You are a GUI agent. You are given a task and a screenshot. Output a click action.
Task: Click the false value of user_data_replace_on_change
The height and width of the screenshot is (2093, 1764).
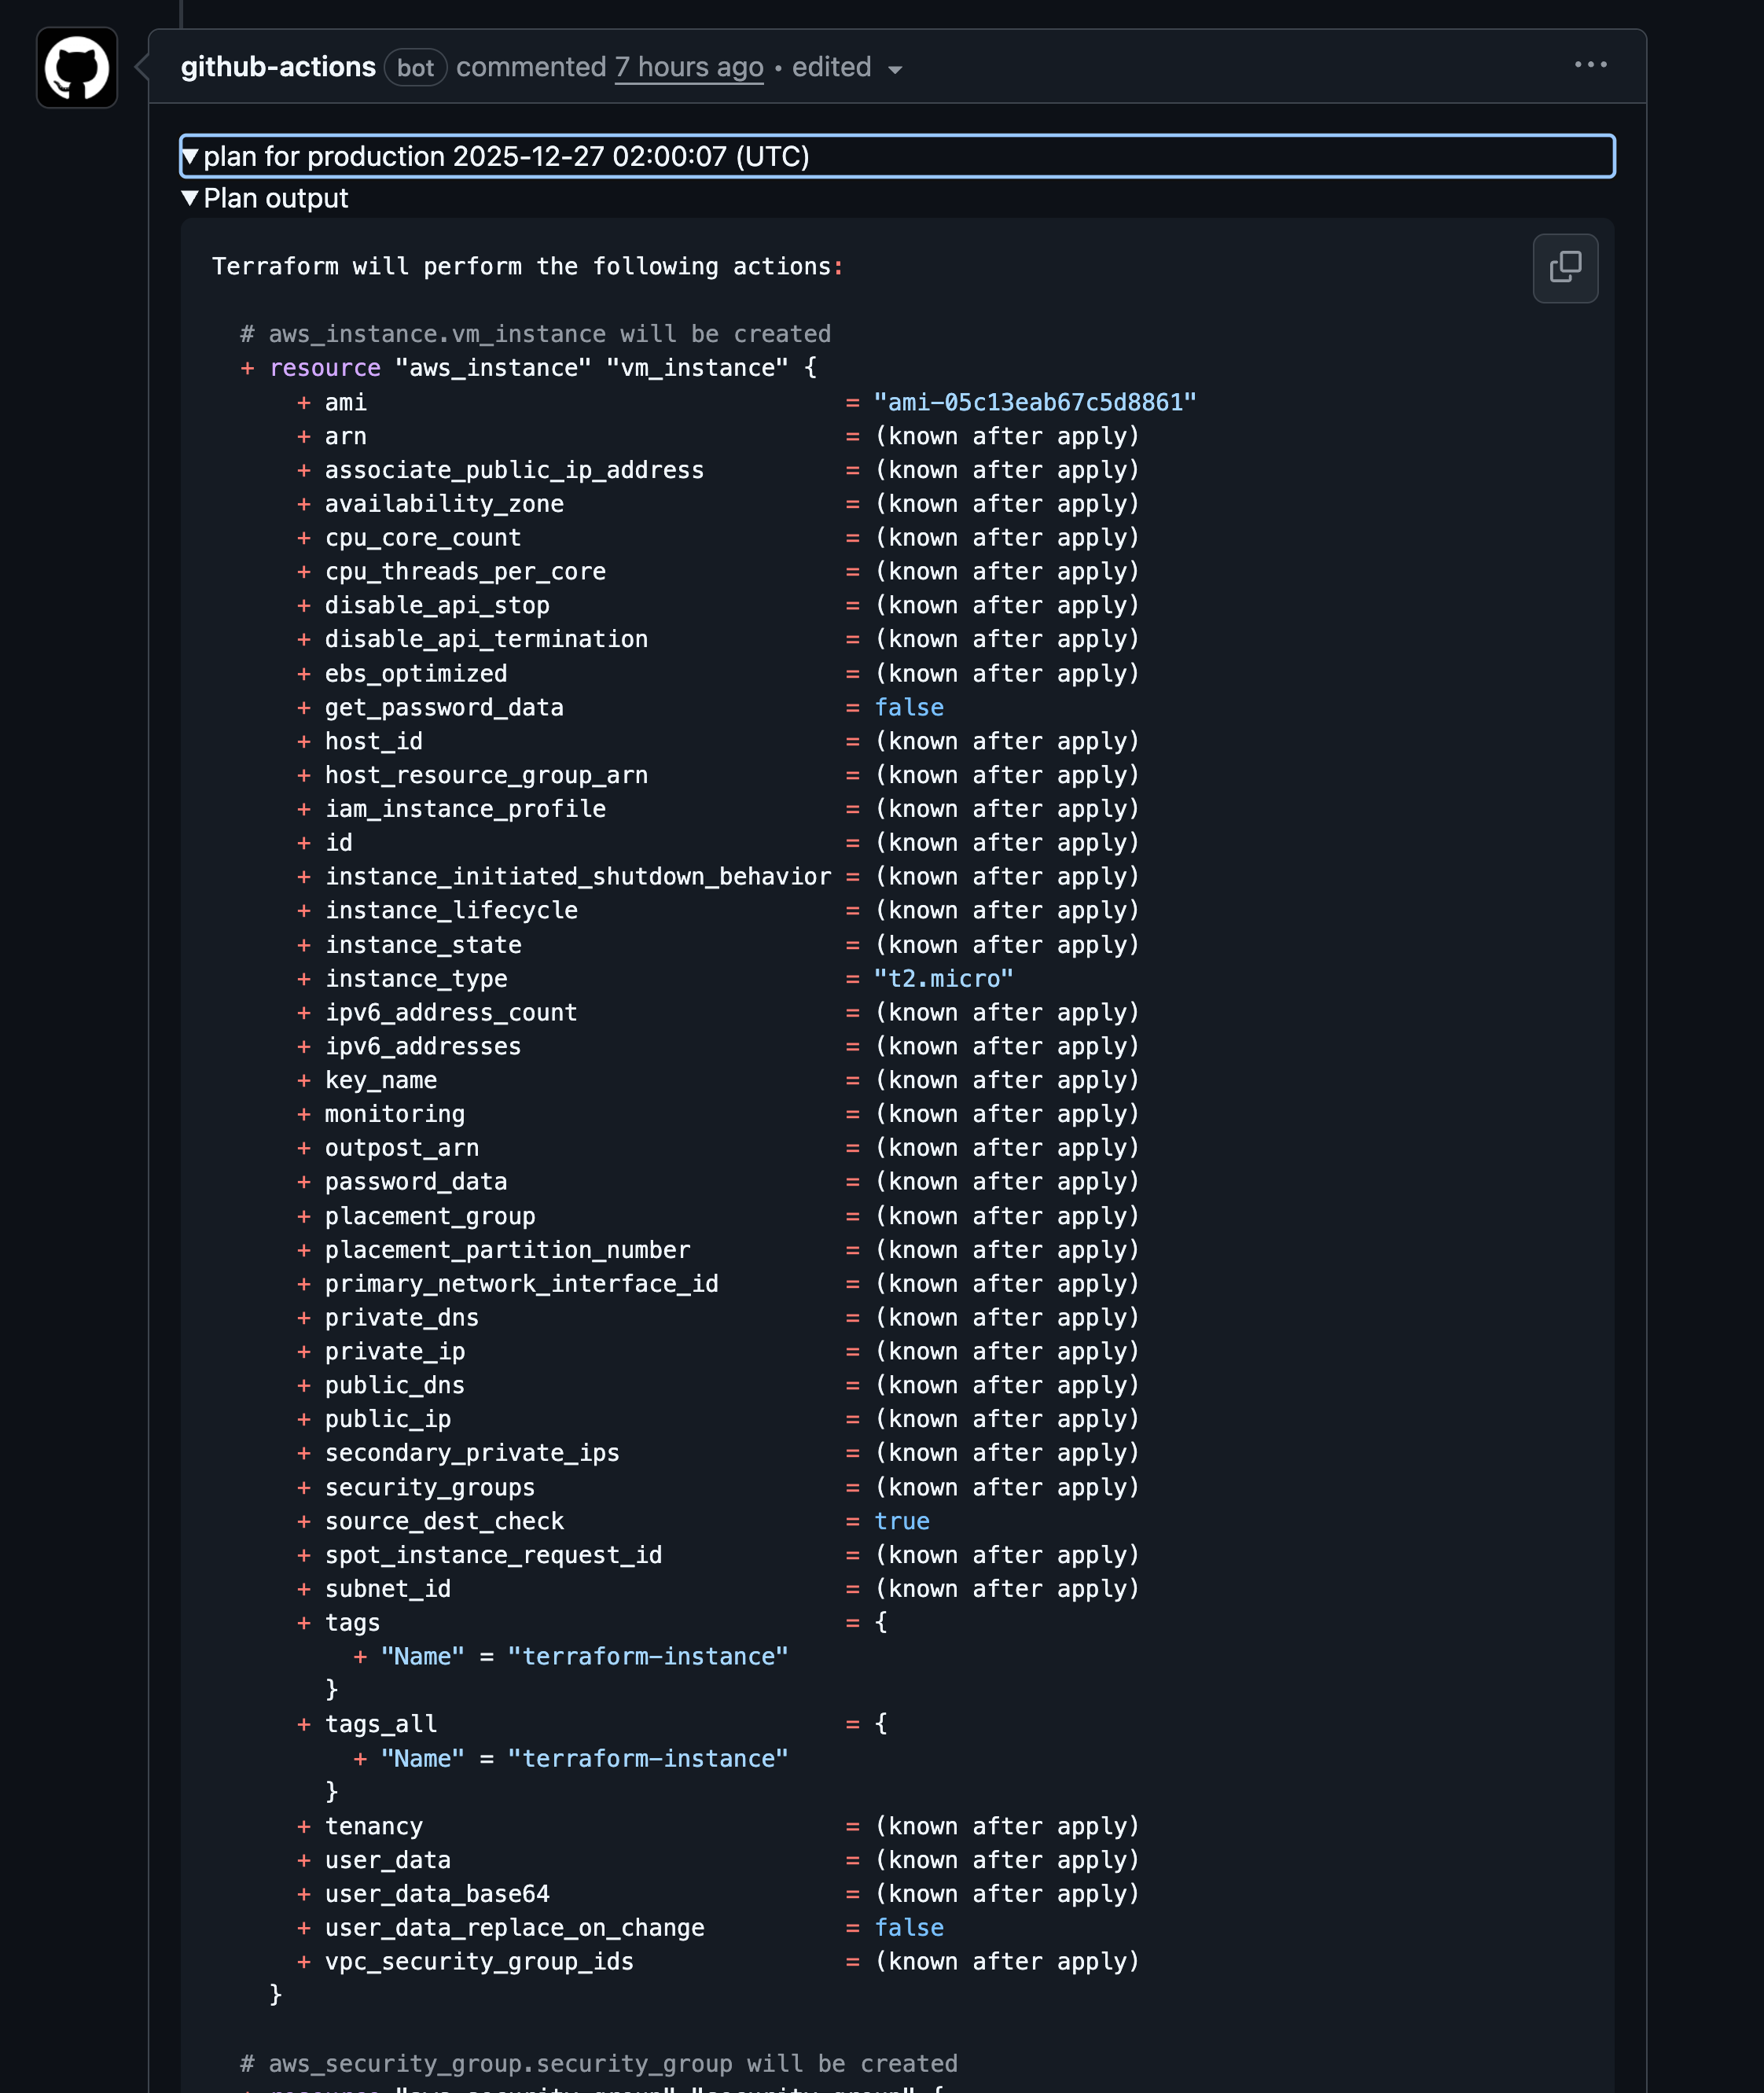pyautogui.click(x=908, y=1927)
